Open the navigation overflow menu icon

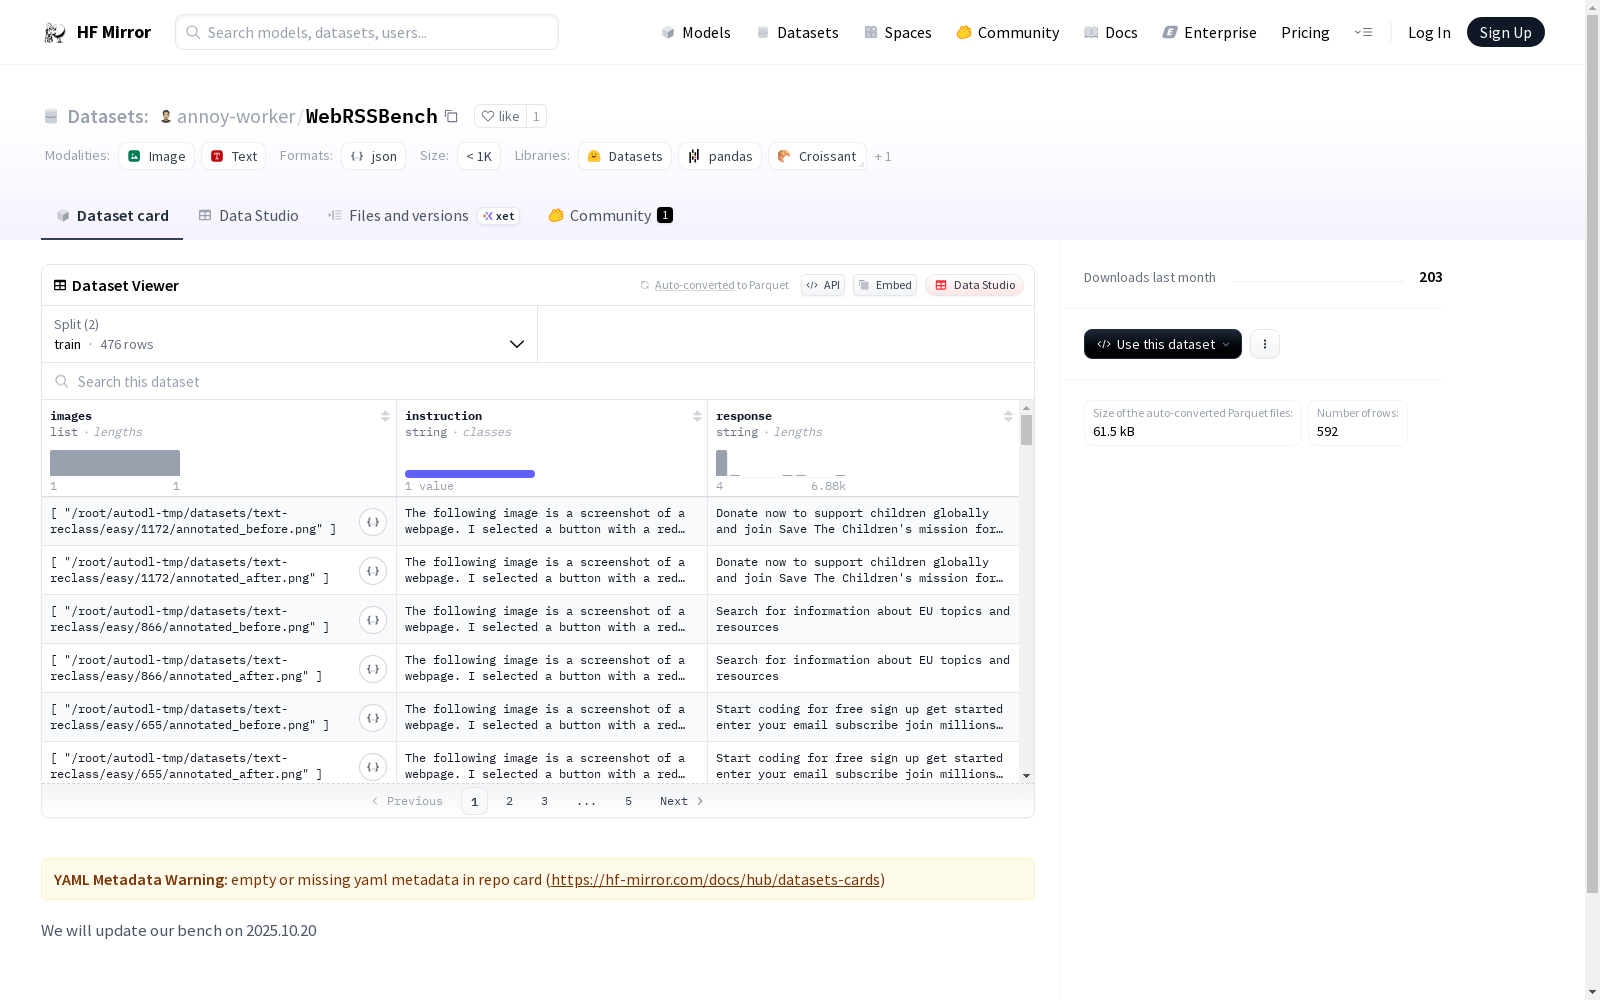tap(1363, 32)
